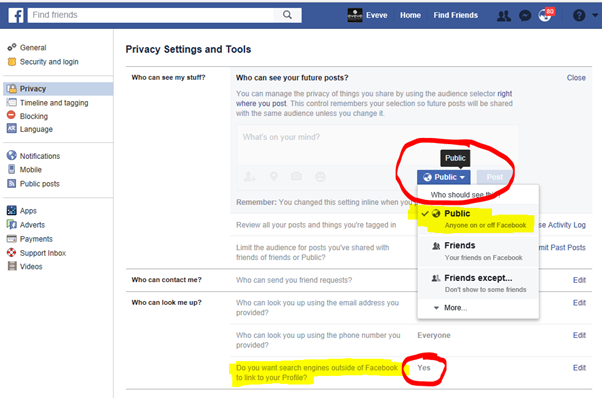Open Find Friends in the top bar
Screen dimensions: 602x398
[x=455, y=15]
